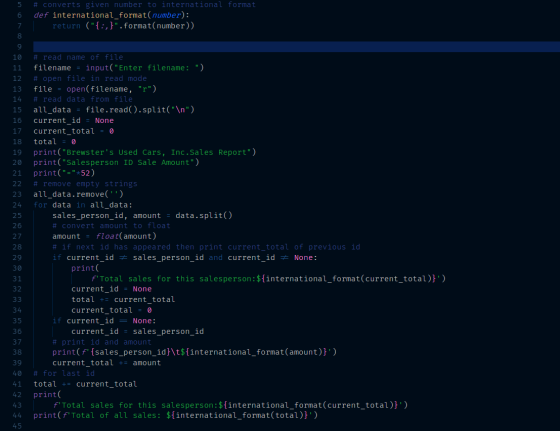Click the def international_format function name

click(x=99, y=15)
